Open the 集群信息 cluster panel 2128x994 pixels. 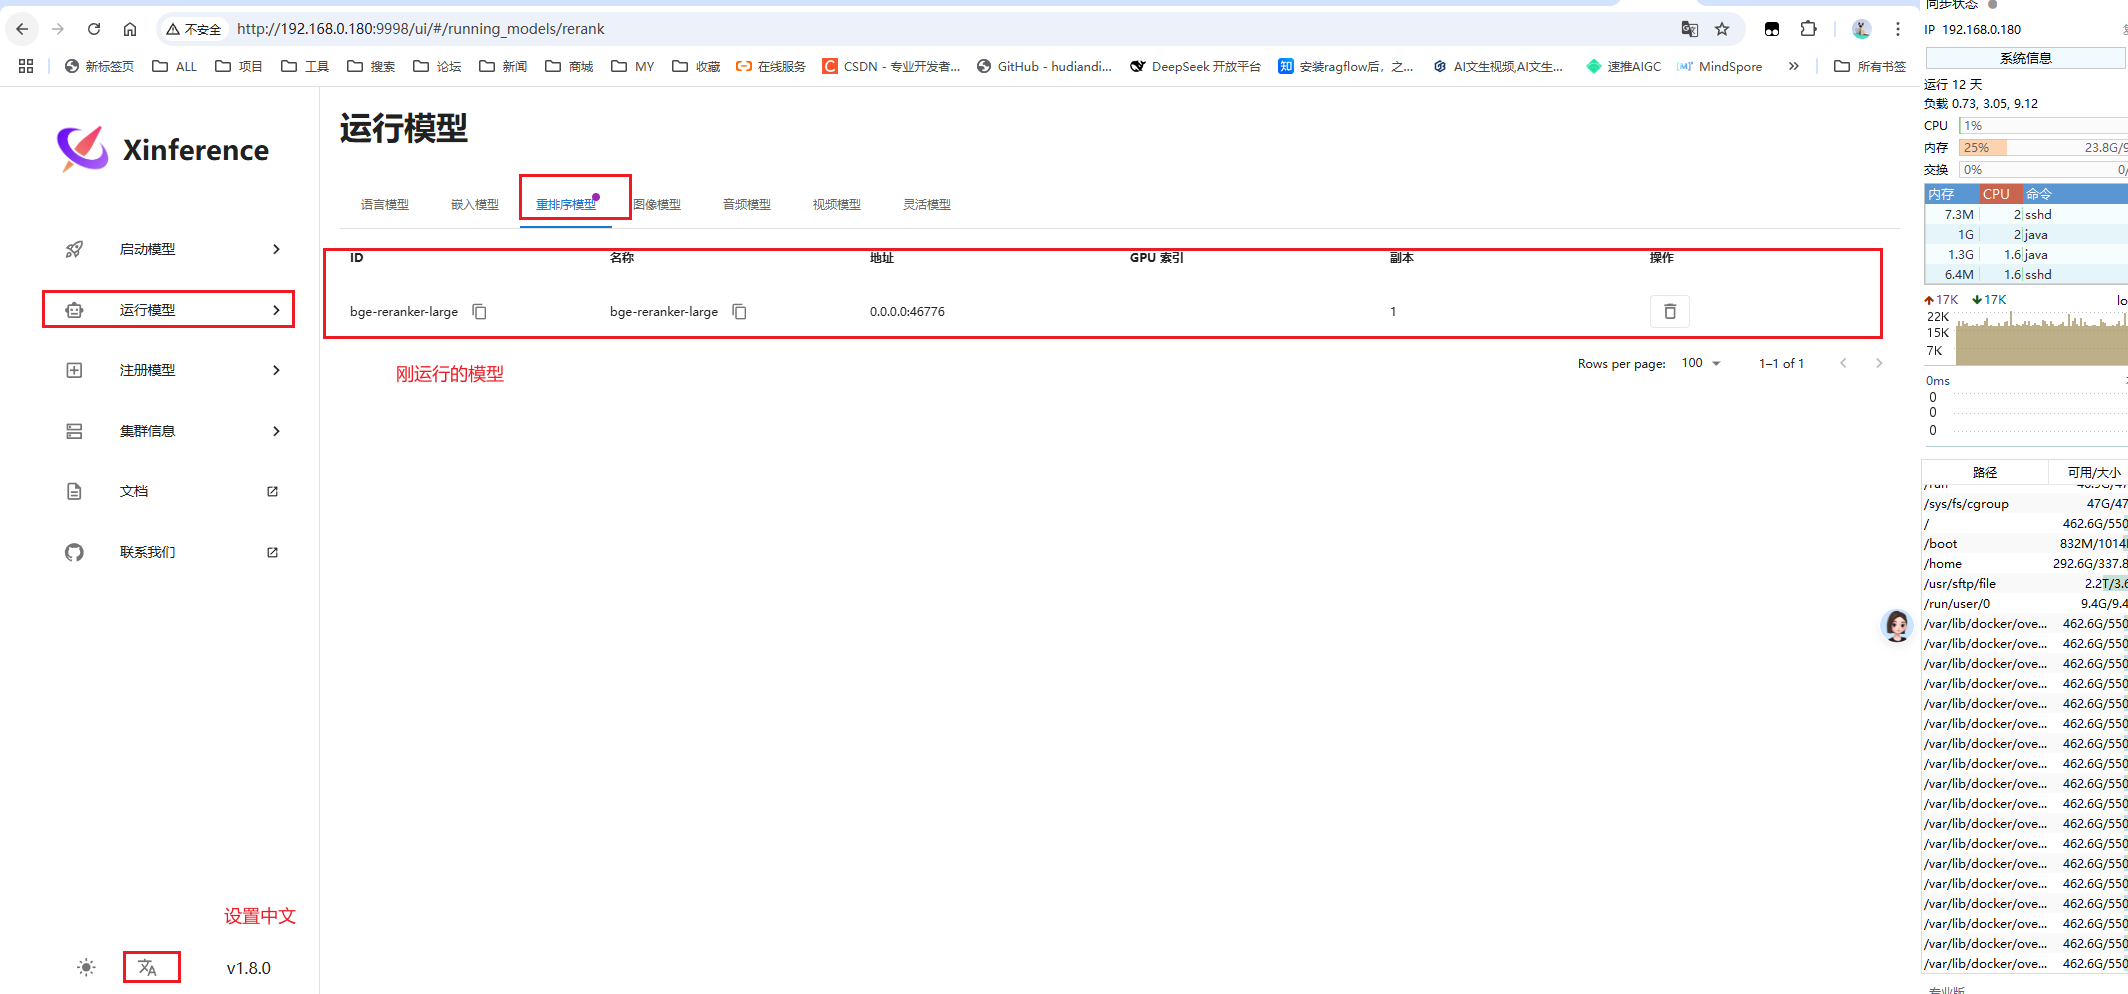tap(148, 431)
